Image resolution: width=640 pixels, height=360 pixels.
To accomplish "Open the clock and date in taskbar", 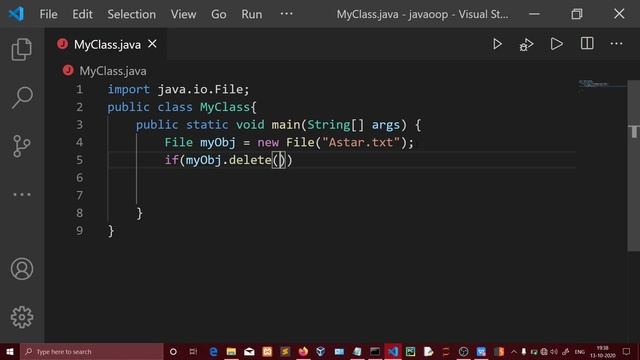I will [x=602, y=352].
